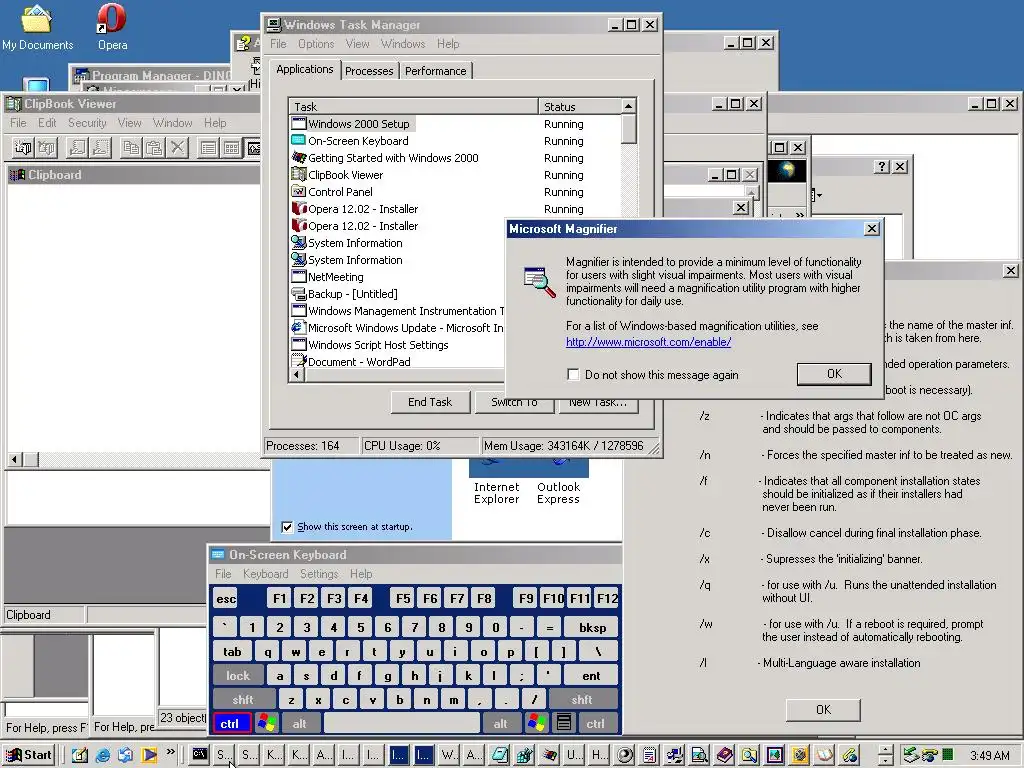The image size is (1024, 768).
Task: Click the H... taskbar button
Action: pos(599,755)
